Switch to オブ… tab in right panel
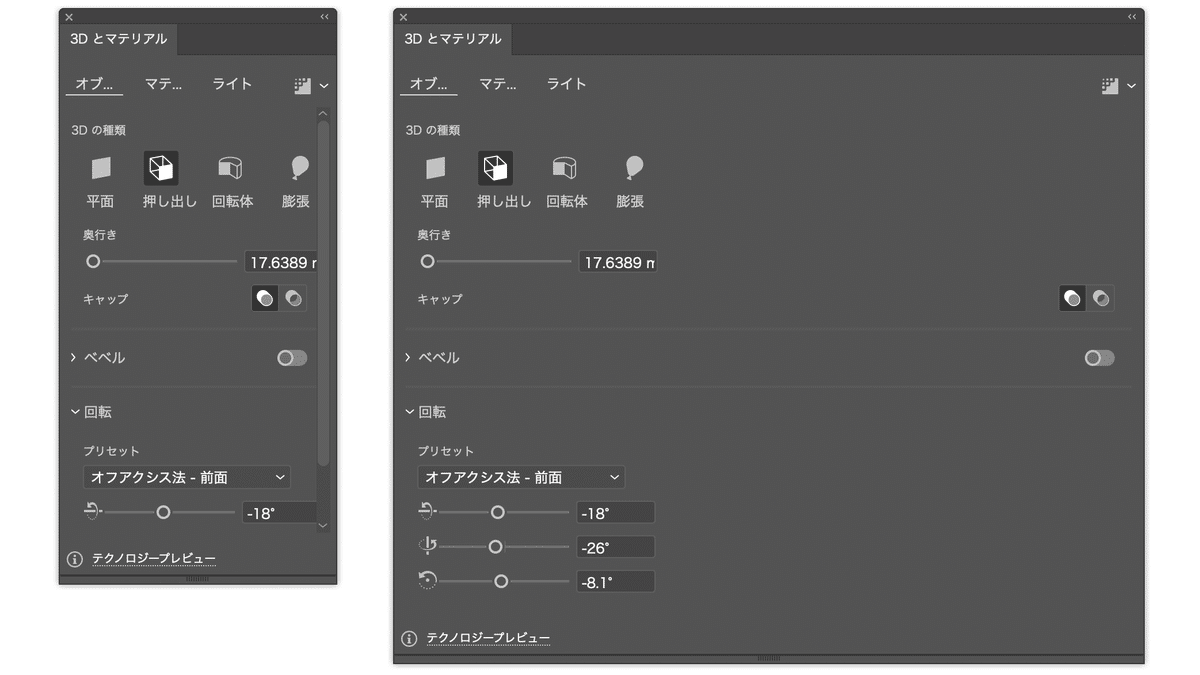1200x675 pixels. (429, 84)
